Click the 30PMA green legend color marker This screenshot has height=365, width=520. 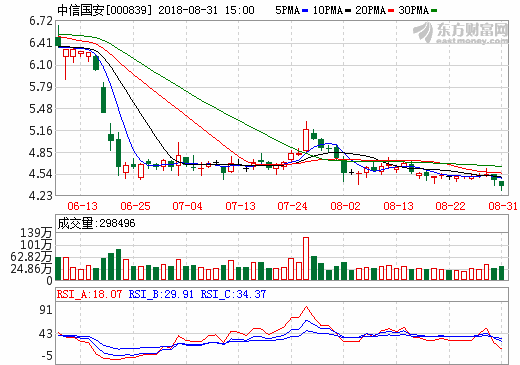434,11
